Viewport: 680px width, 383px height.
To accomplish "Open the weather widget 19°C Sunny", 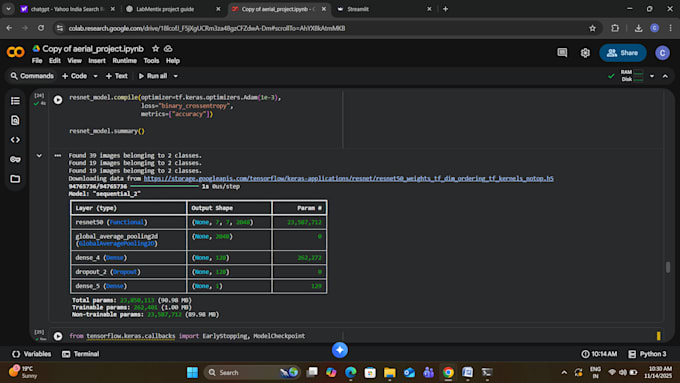I will click(x=23, y=372).
